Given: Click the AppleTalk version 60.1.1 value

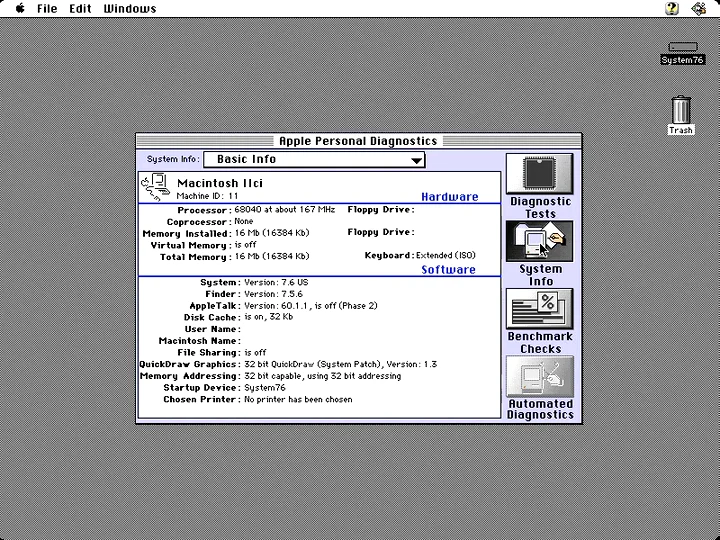Looking at the screenshot, I should coord(311,306).
